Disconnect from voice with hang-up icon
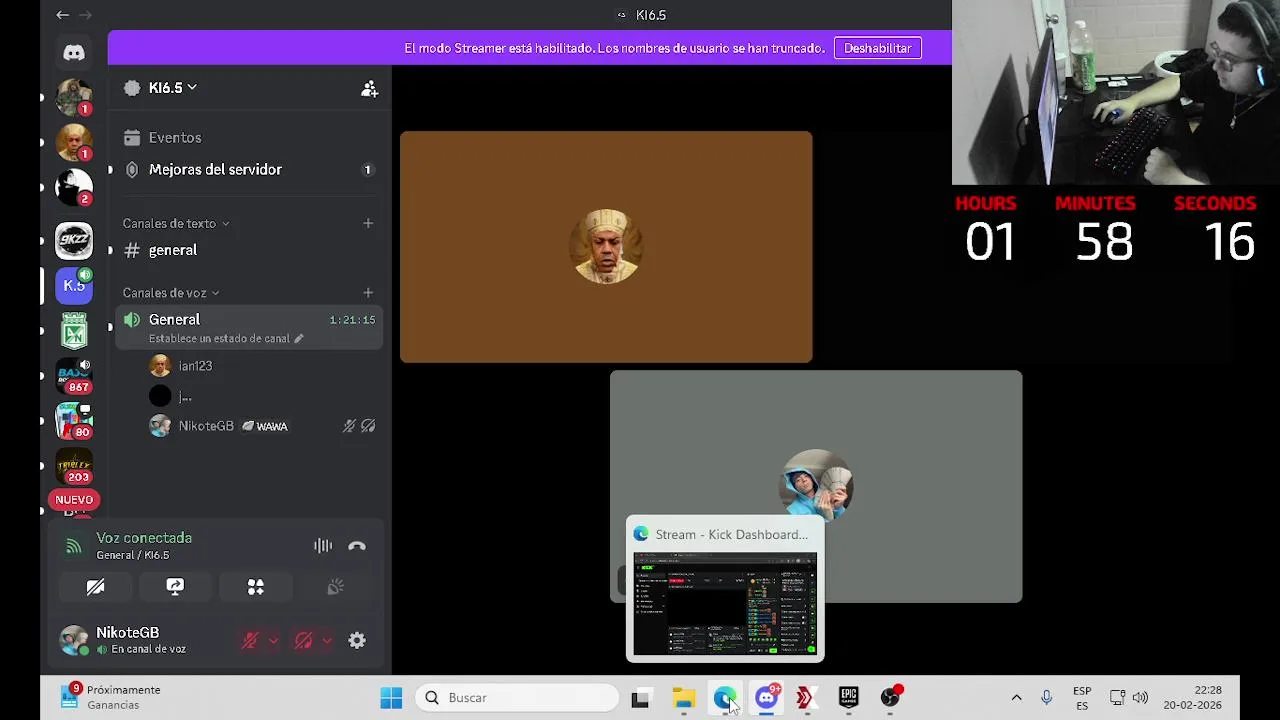 pyautogui.click(x=357, y=546)
